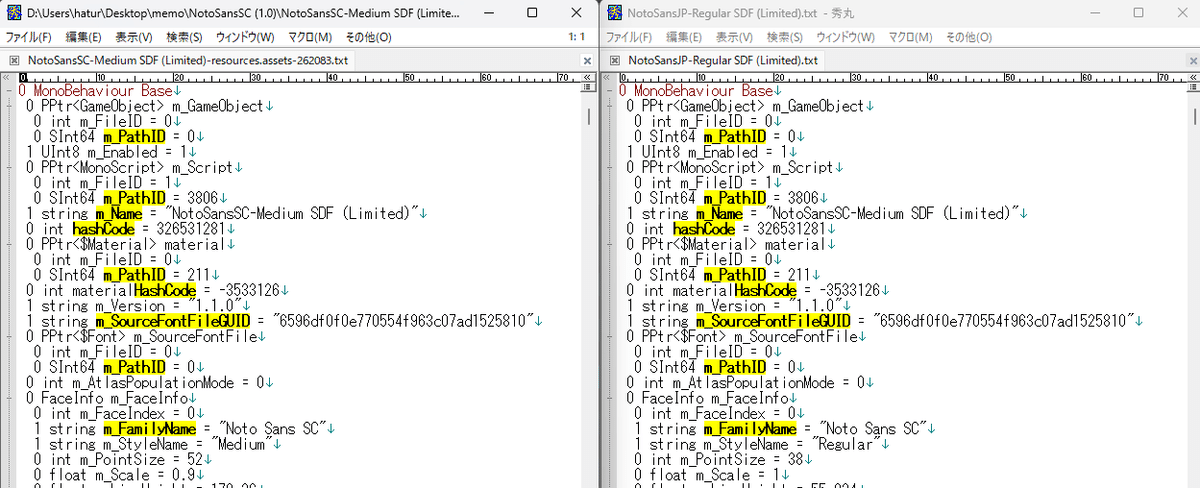Collapse MonoBehaviour Base fold marker in left window
The image size is (1200, 488).
point(10,91)
